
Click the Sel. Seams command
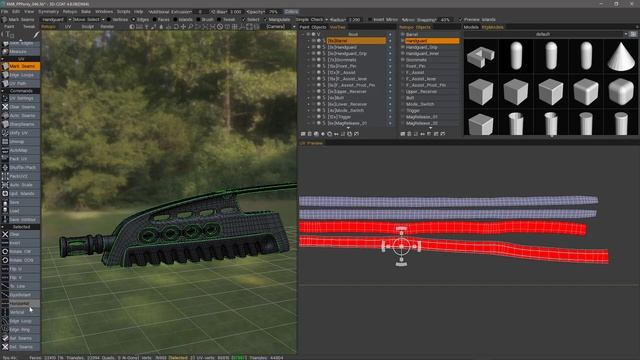[20, 338]
